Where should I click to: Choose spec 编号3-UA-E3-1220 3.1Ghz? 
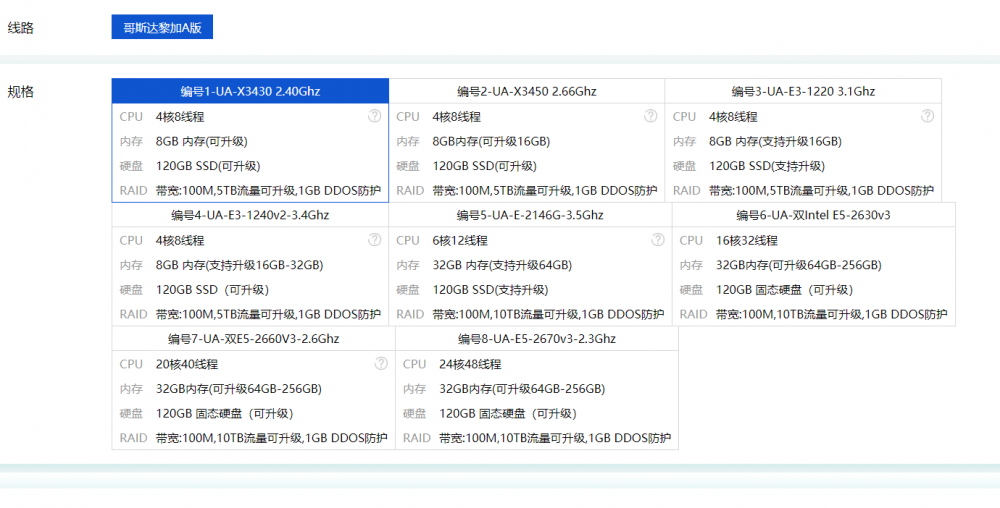(803, 91)
